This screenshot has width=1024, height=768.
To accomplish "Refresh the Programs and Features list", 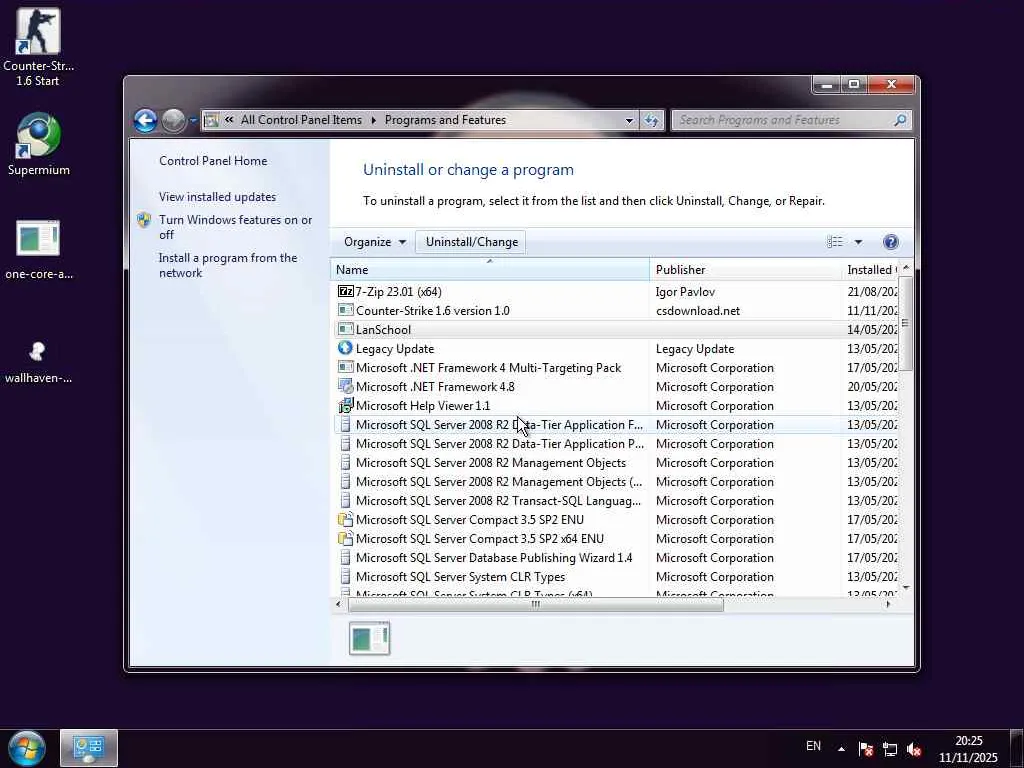I will pos(651,120).
